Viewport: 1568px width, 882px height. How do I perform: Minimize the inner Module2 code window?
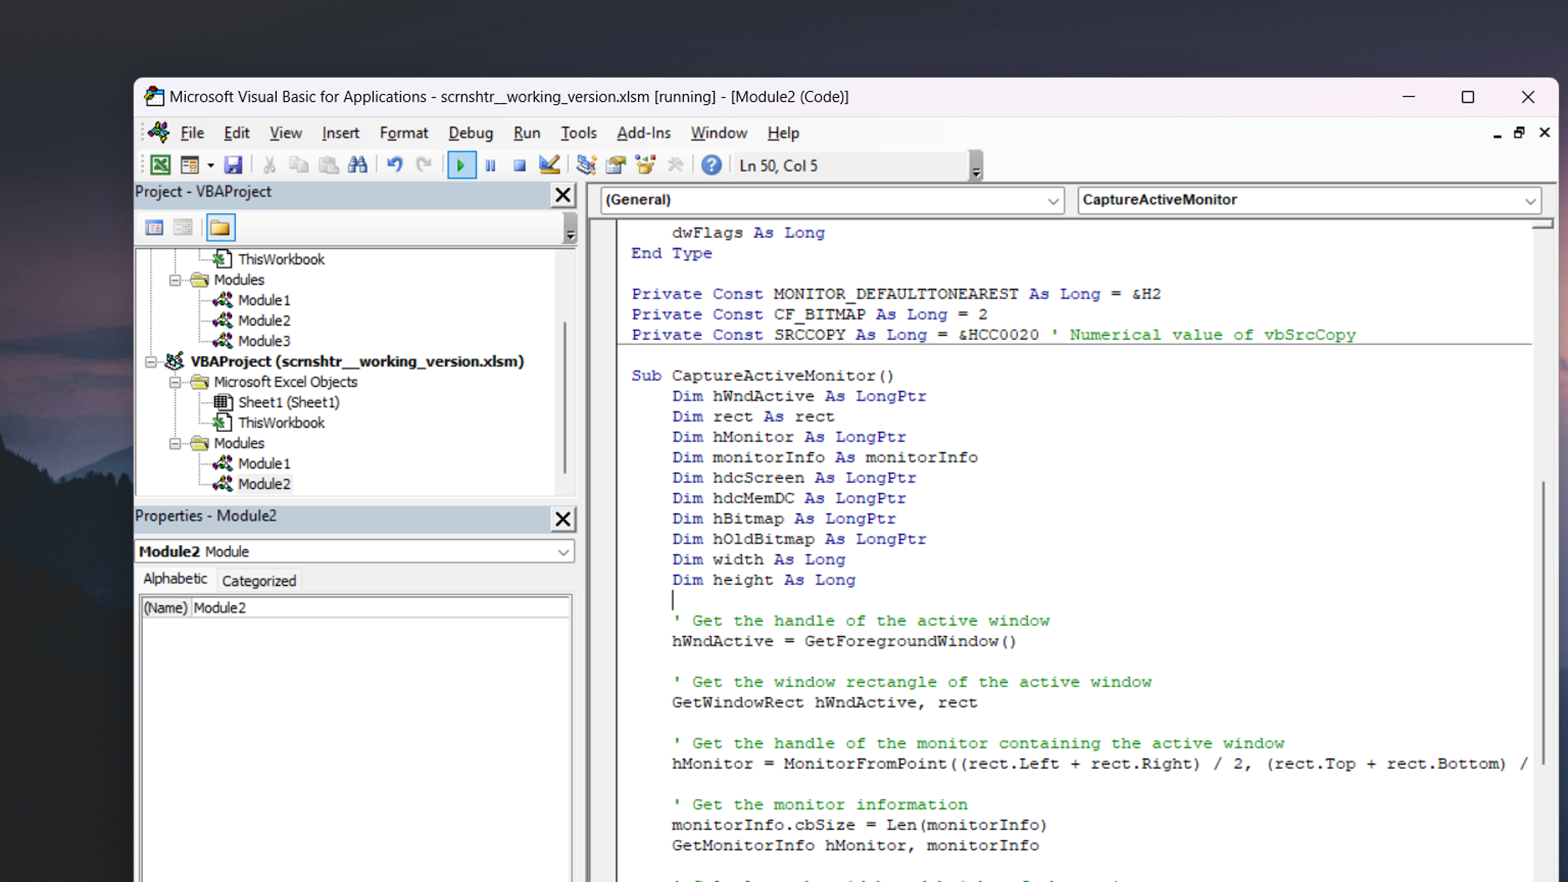tap(1497, 133)
